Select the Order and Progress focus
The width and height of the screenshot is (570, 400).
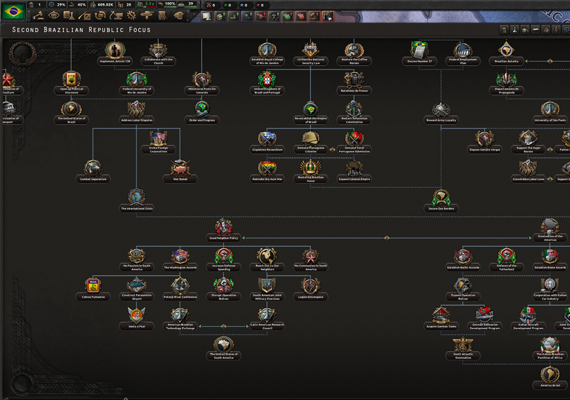(x=202, y=113)
